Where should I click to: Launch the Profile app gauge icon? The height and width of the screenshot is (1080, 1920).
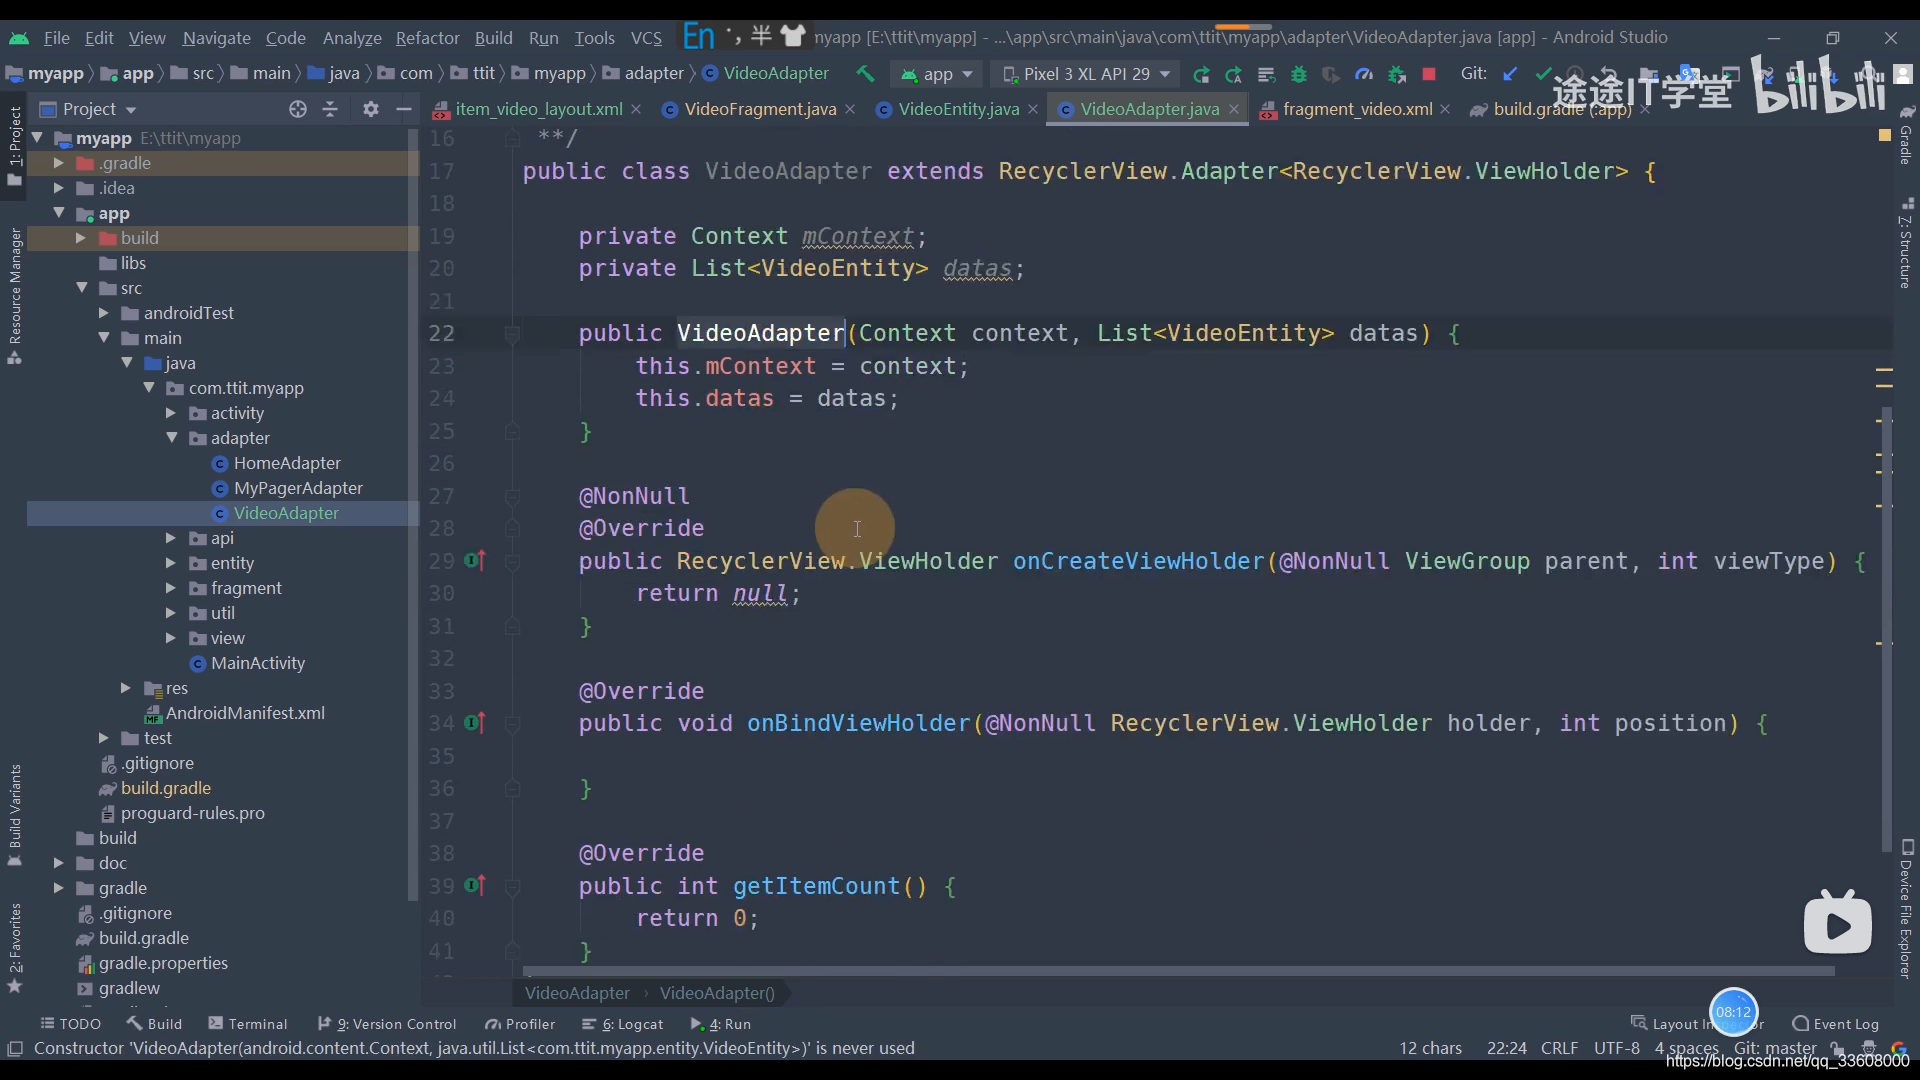tap(1364, 74)
